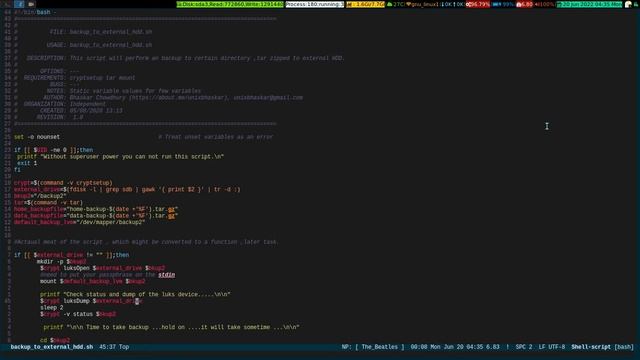Viewport: 640px width, 360px height.
Task: Click the 'cd $bkup2' line
Action: point(55,340)
